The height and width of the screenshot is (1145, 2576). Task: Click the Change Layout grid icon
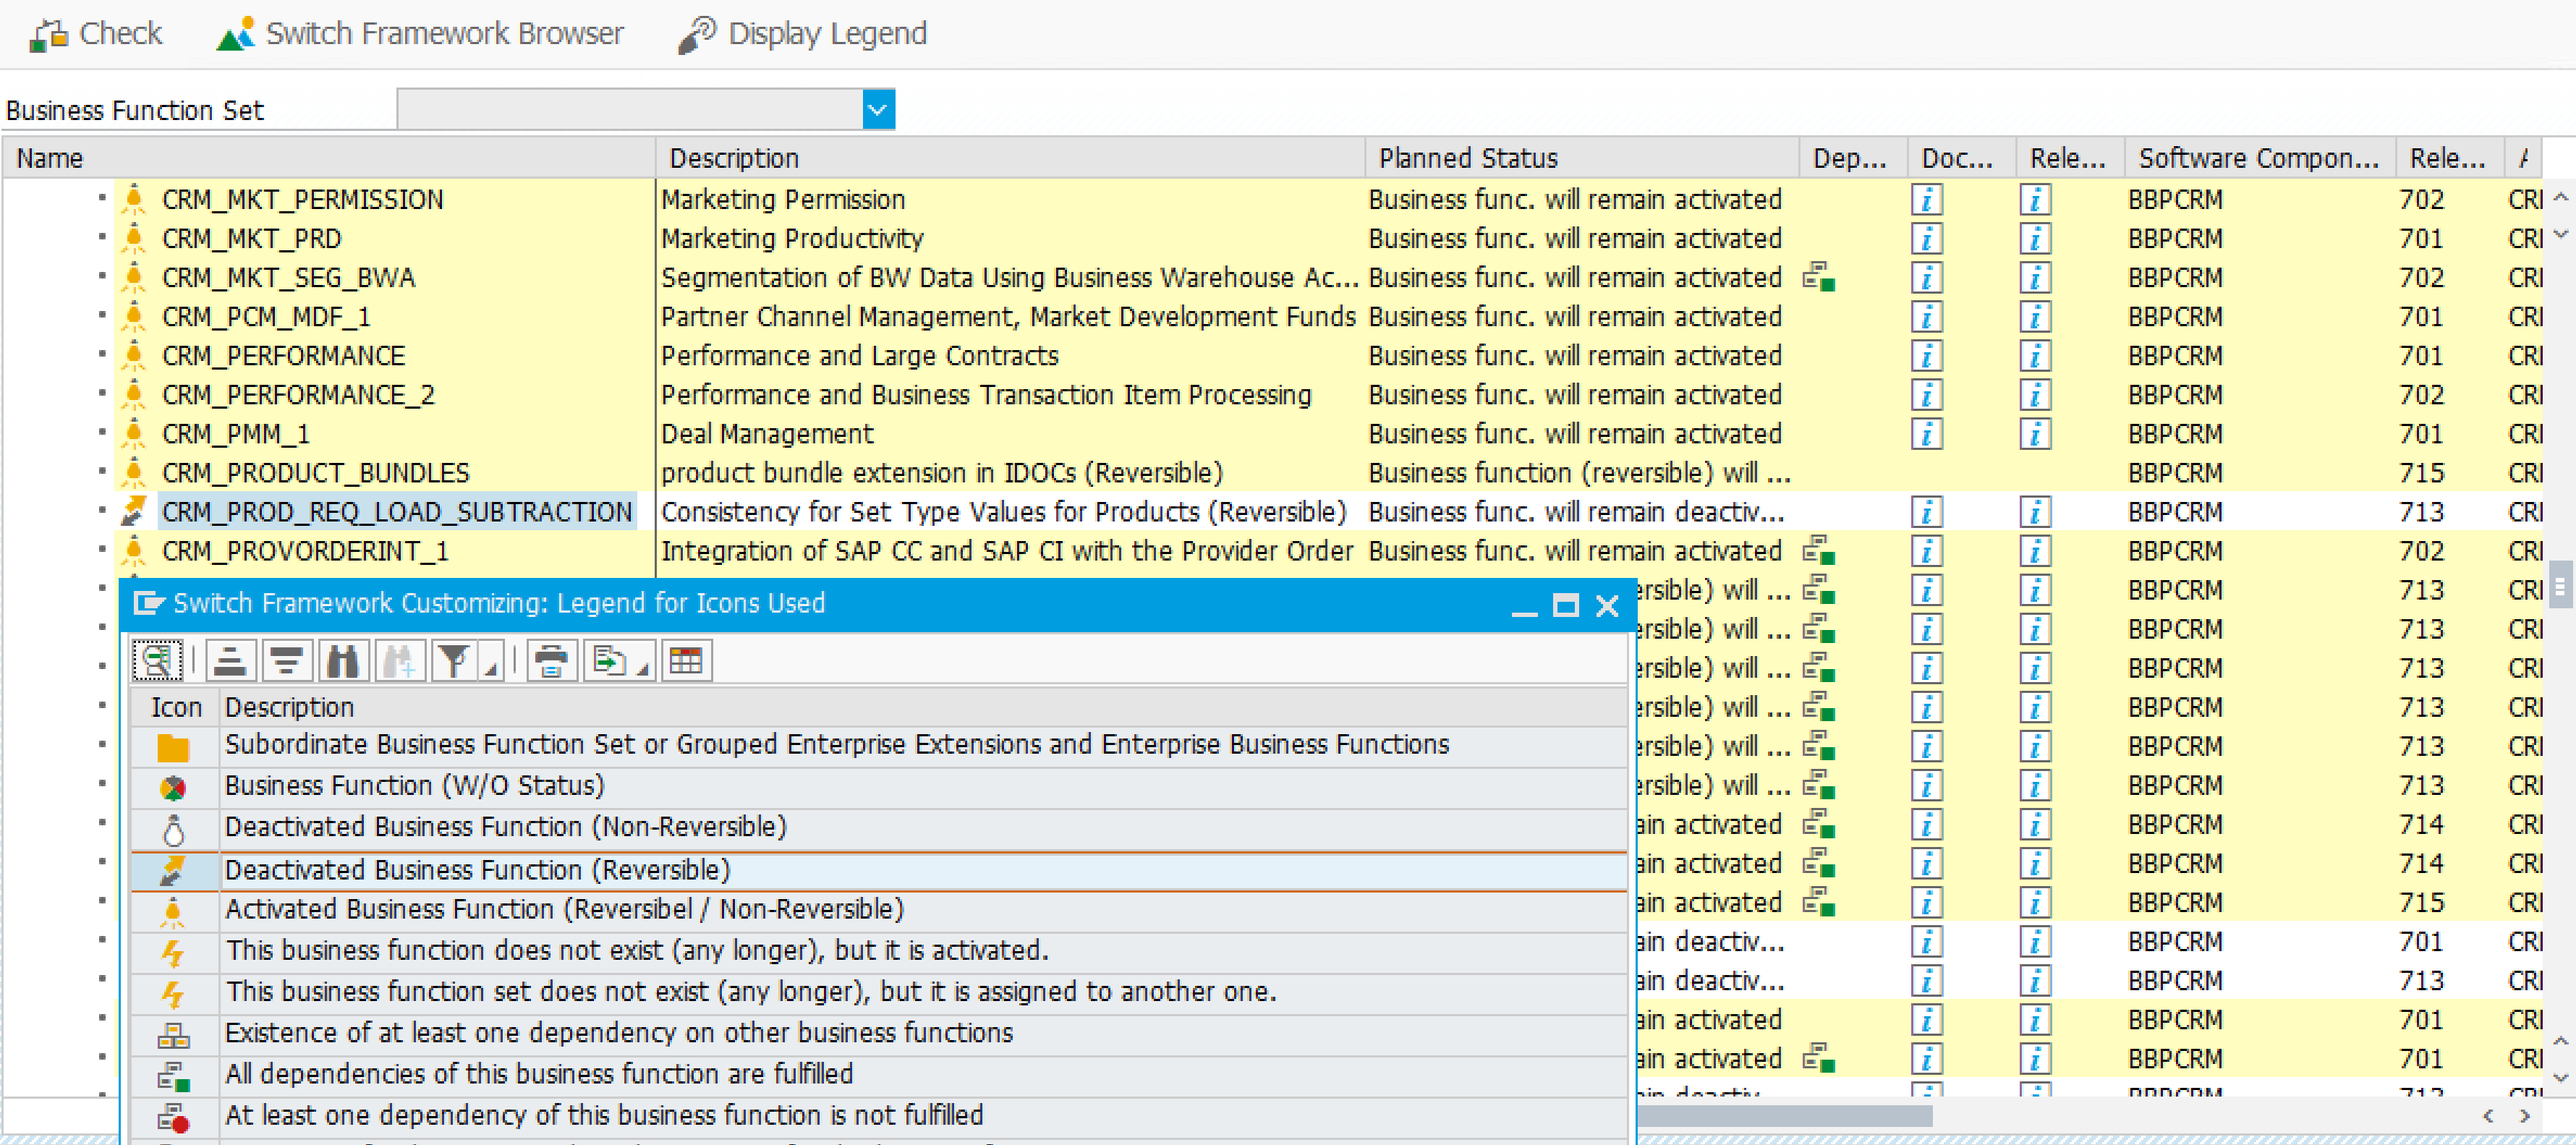pyautogui.click(x=686, y=661)
